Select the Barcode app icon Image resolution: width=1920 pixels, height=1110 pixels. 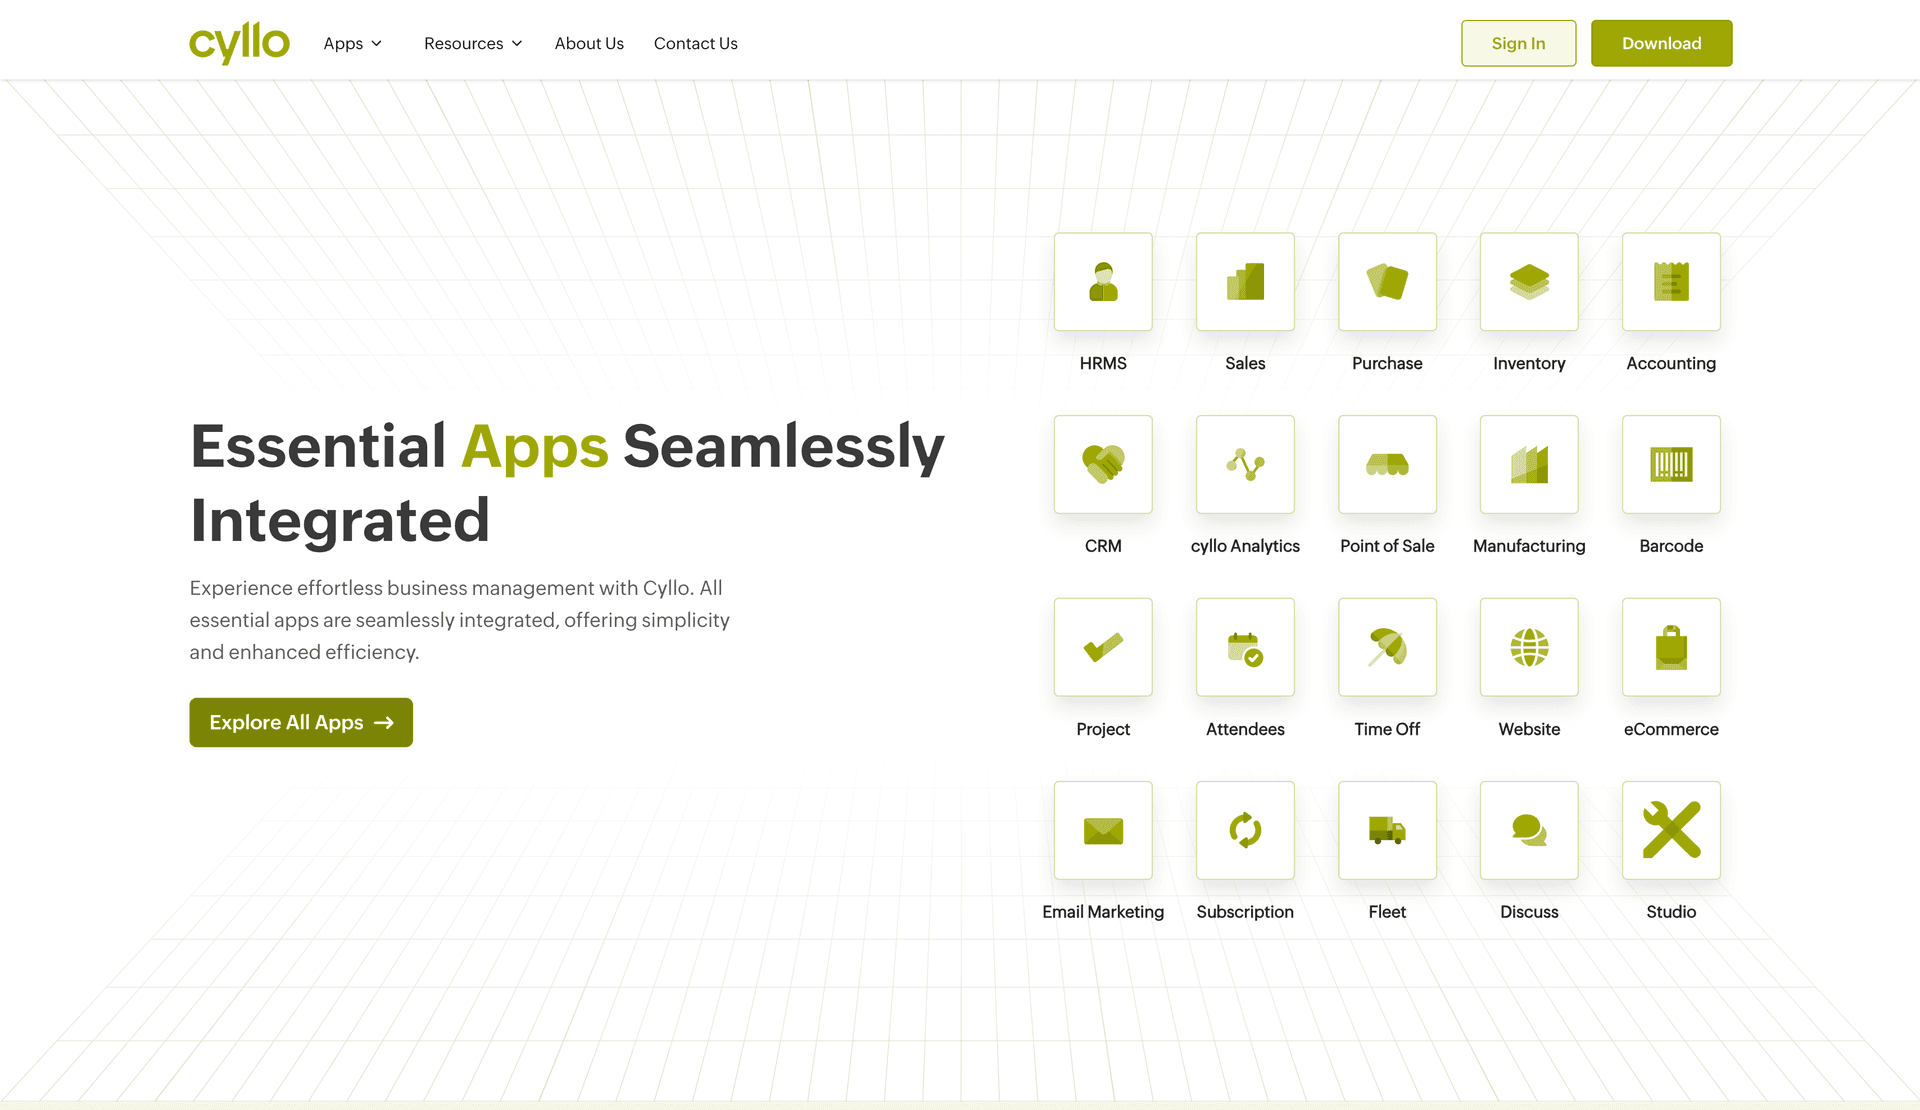point(1670,464)
